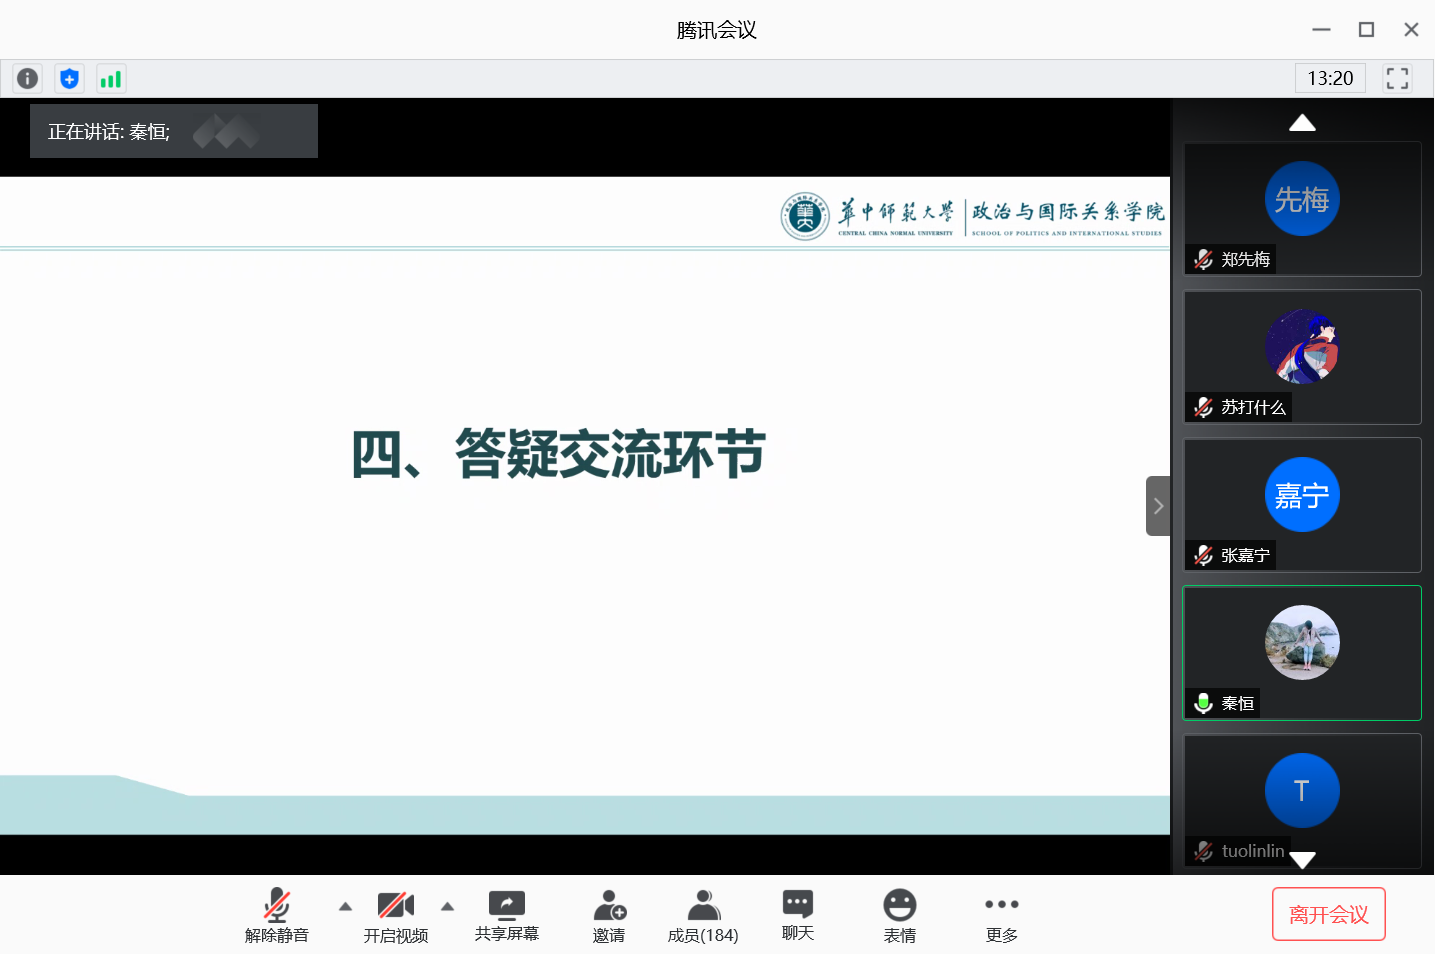Expand audio options arrow beside the microphone
Image resolution: width=1435 pixels, height=954 pixels.
(345, 907)
